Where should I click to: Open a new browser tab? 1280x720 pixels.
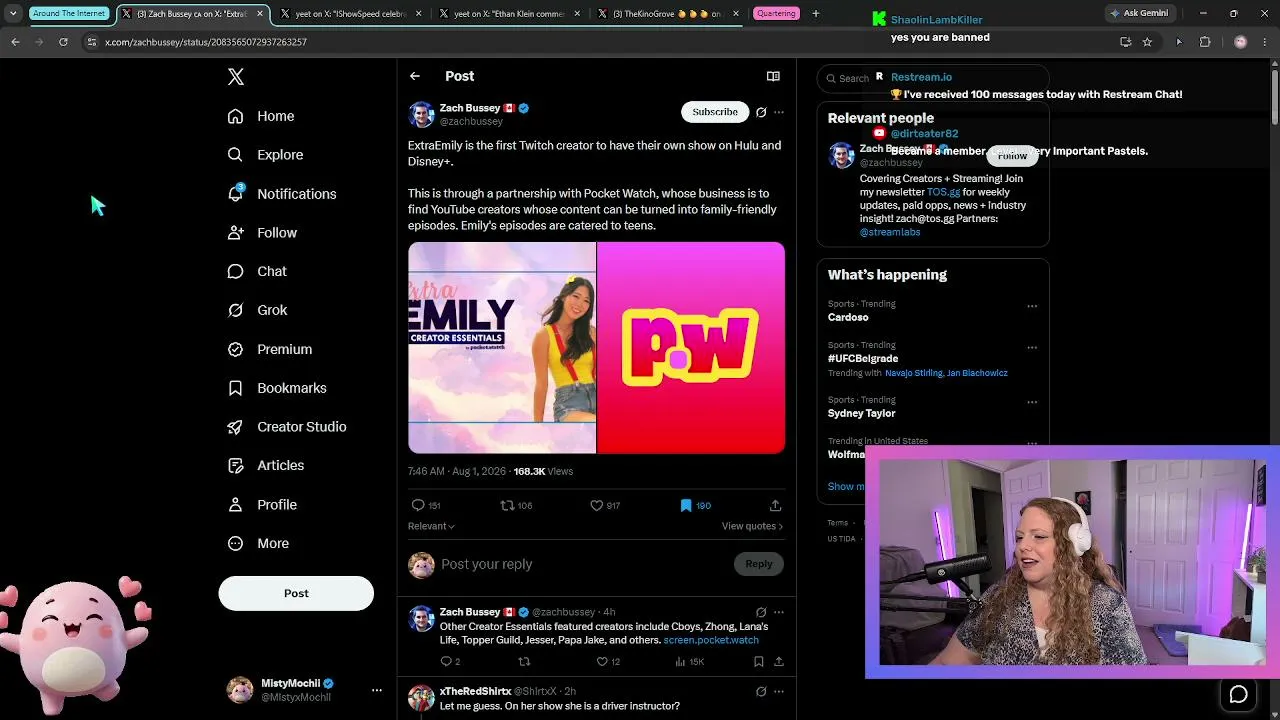coord(815,14)
